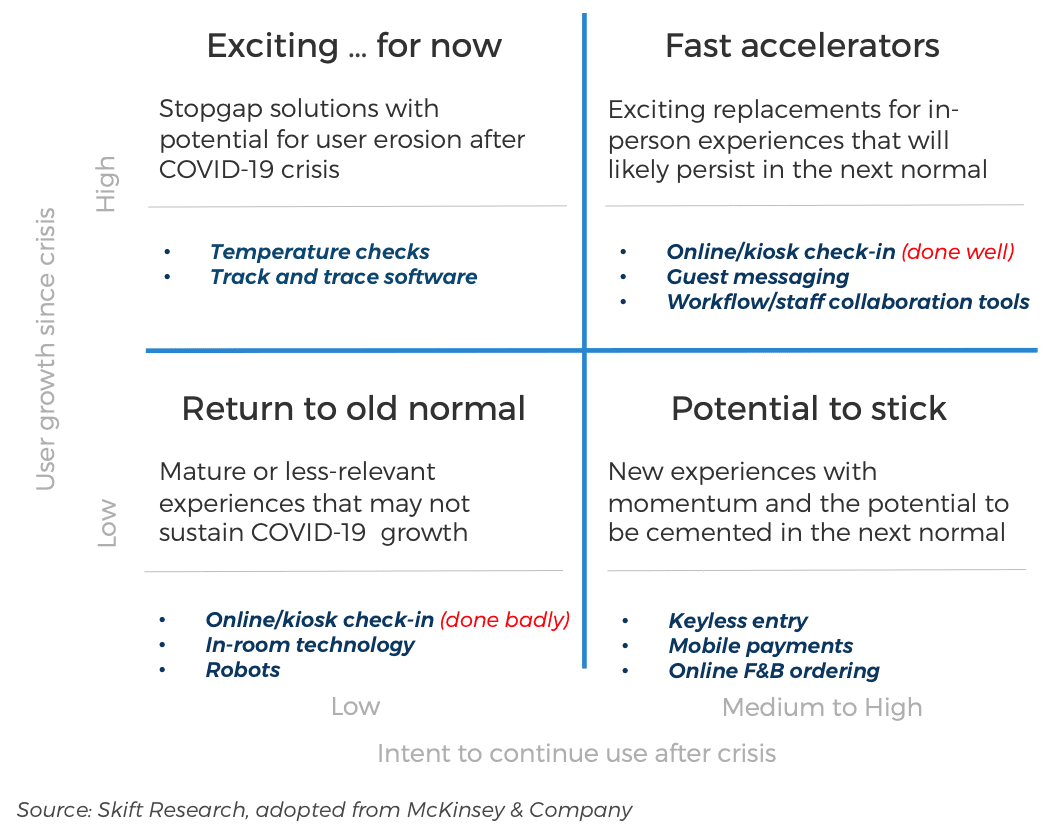This screenshot has height=831, width=1050.
Task: Click 'Intent to continue use after crisis' label
Action: [x=577, y=753]
